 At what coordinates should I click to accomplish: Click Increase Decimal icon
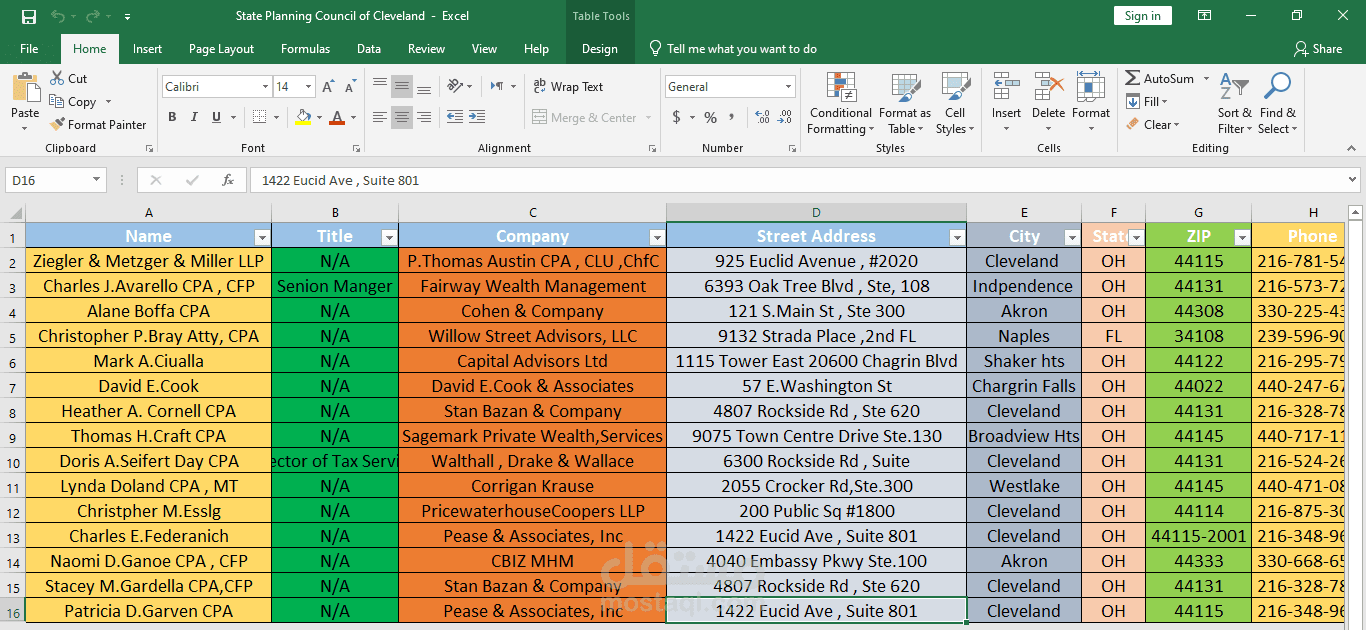tap(762, 118)
